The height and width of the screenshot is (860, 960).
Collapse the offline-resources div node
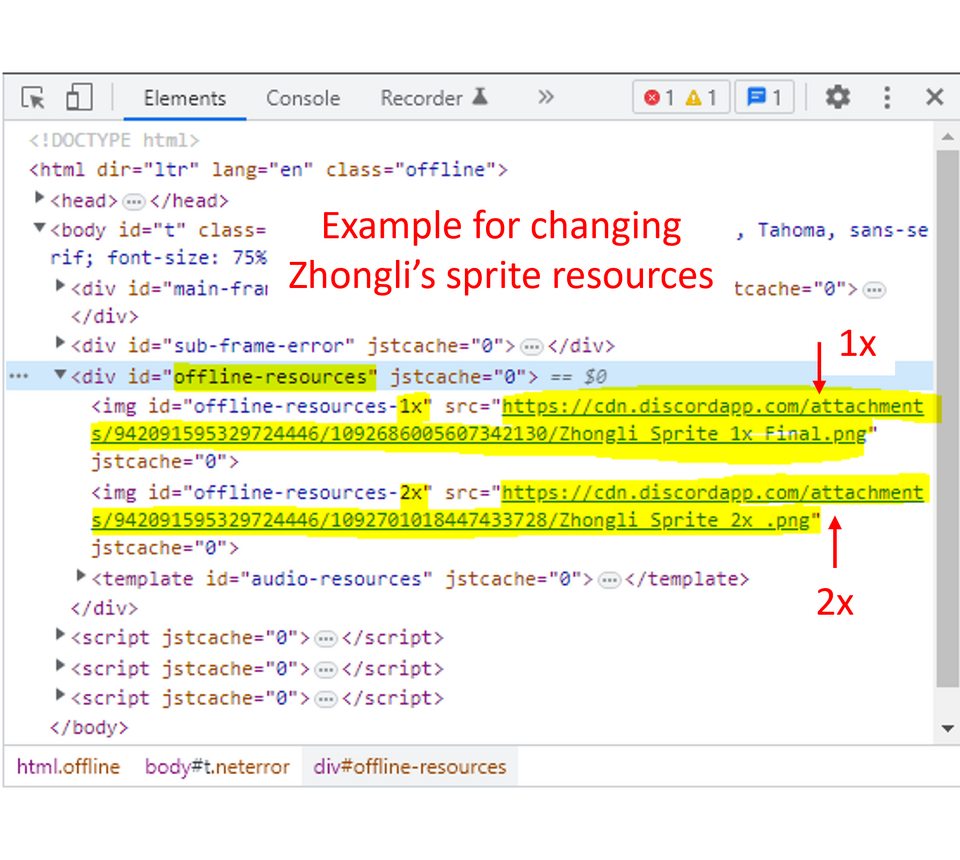point(60,376)
